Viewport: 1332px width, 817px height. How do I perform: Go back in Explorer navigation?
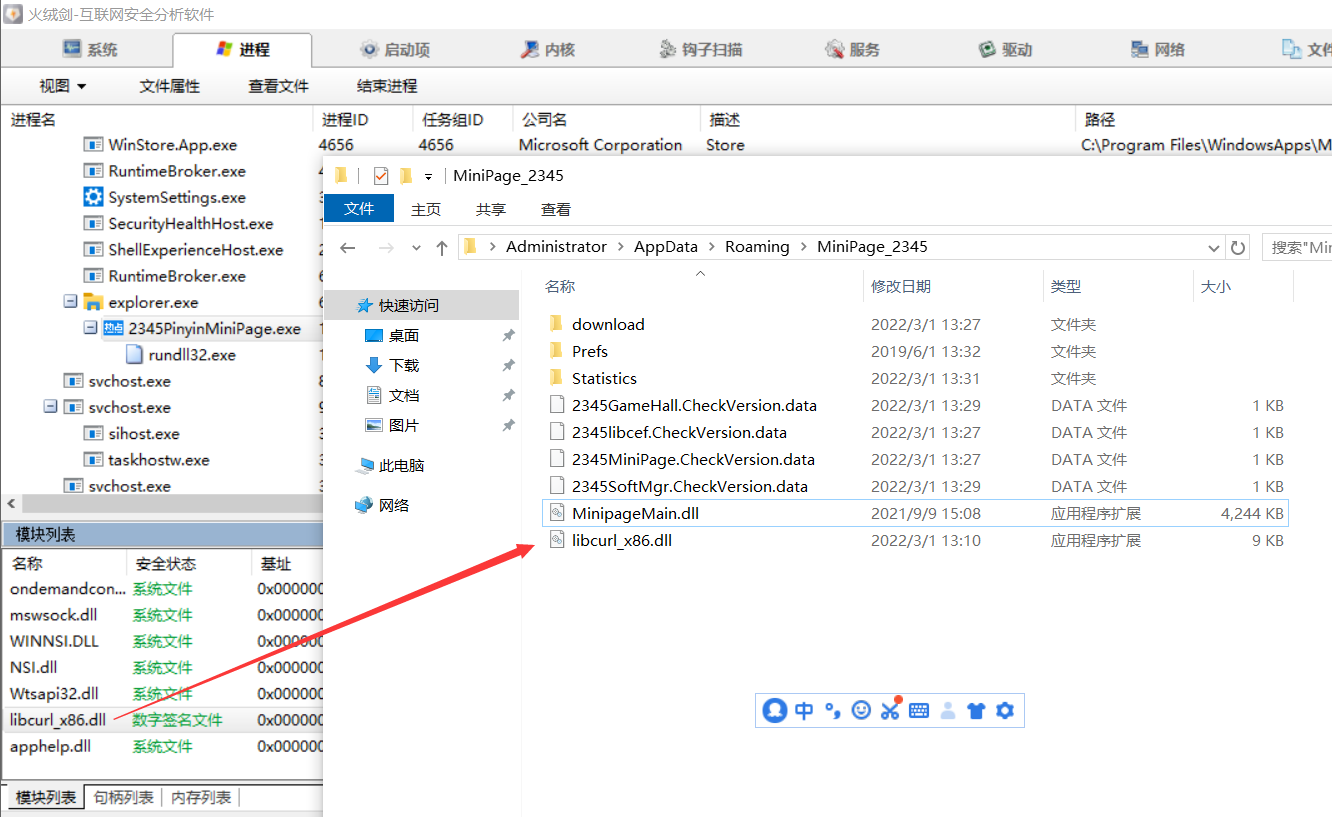(x=347, y=247)
